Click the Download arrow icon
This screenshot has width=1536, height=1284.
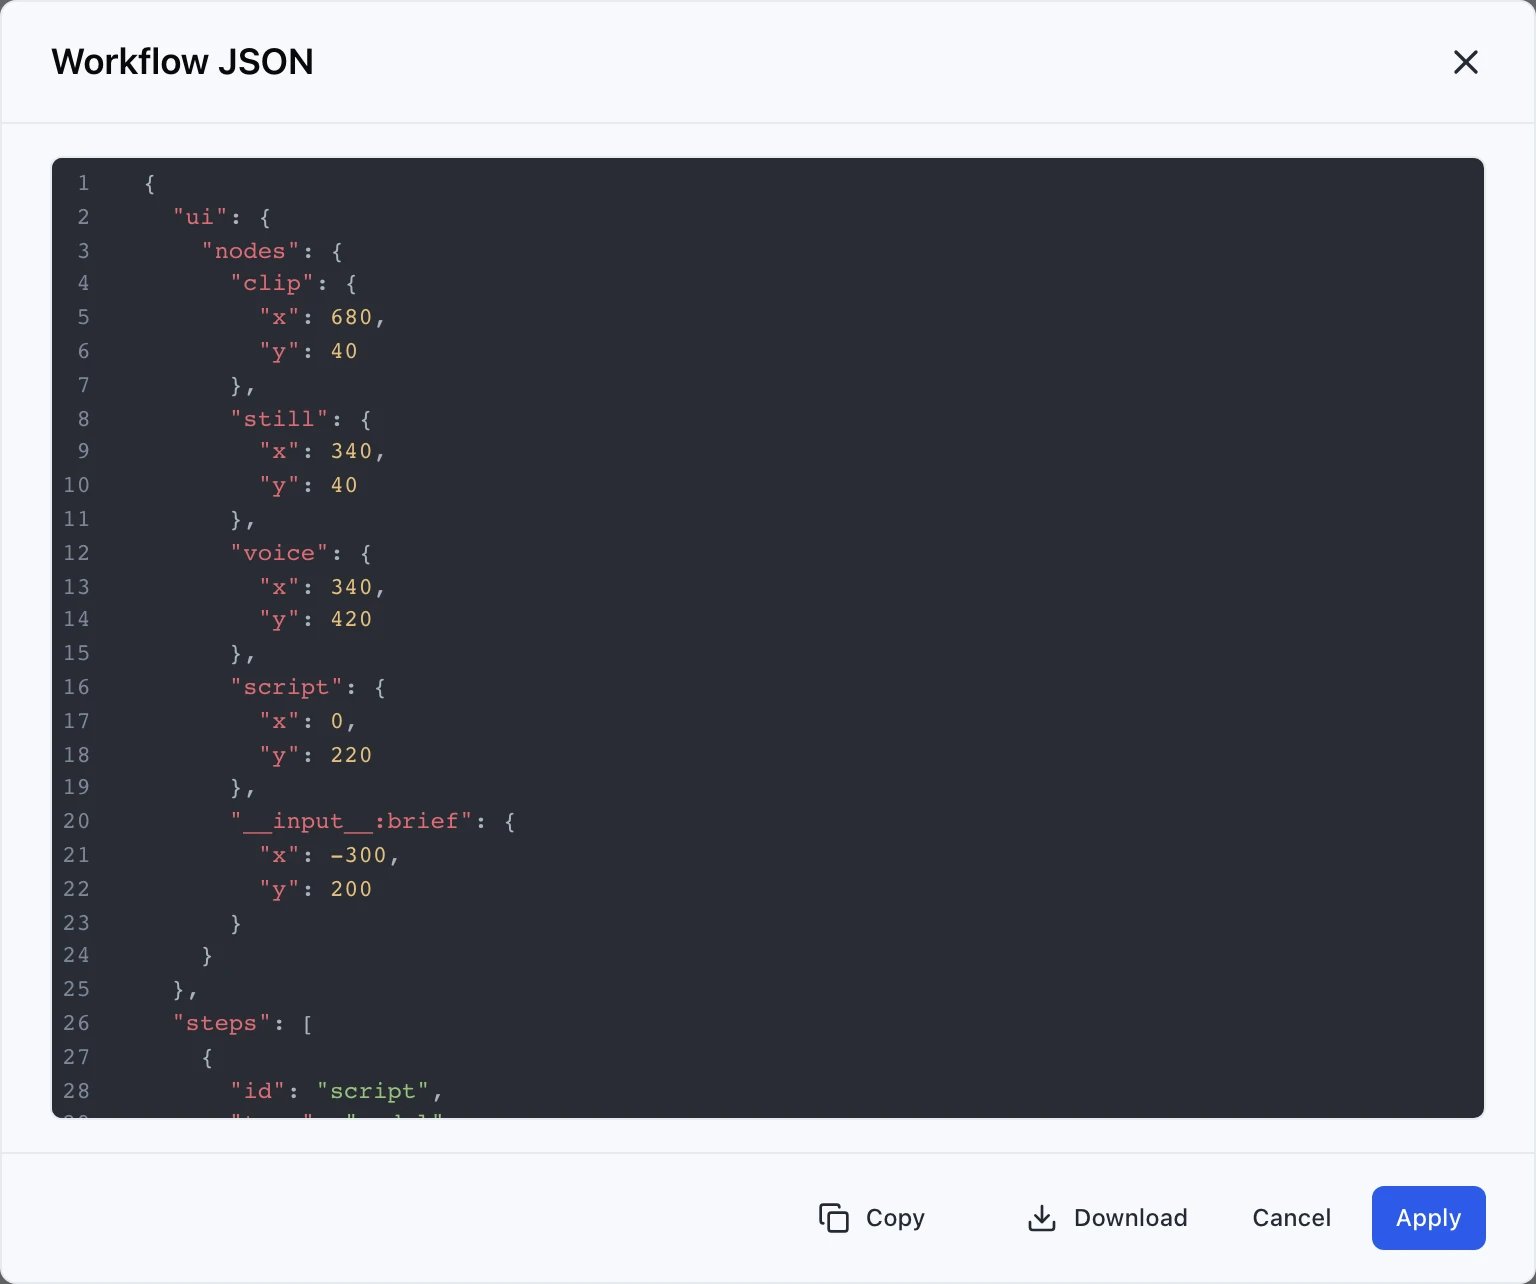click(x=1041, y=1217)
